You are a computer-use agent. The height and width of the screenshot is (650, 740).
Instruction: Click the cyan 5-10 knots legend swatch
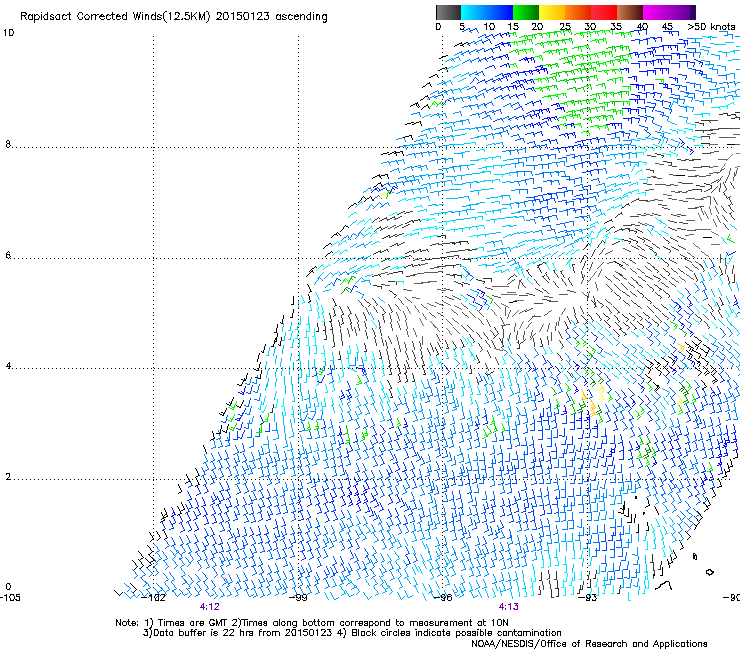coord(474,12)
